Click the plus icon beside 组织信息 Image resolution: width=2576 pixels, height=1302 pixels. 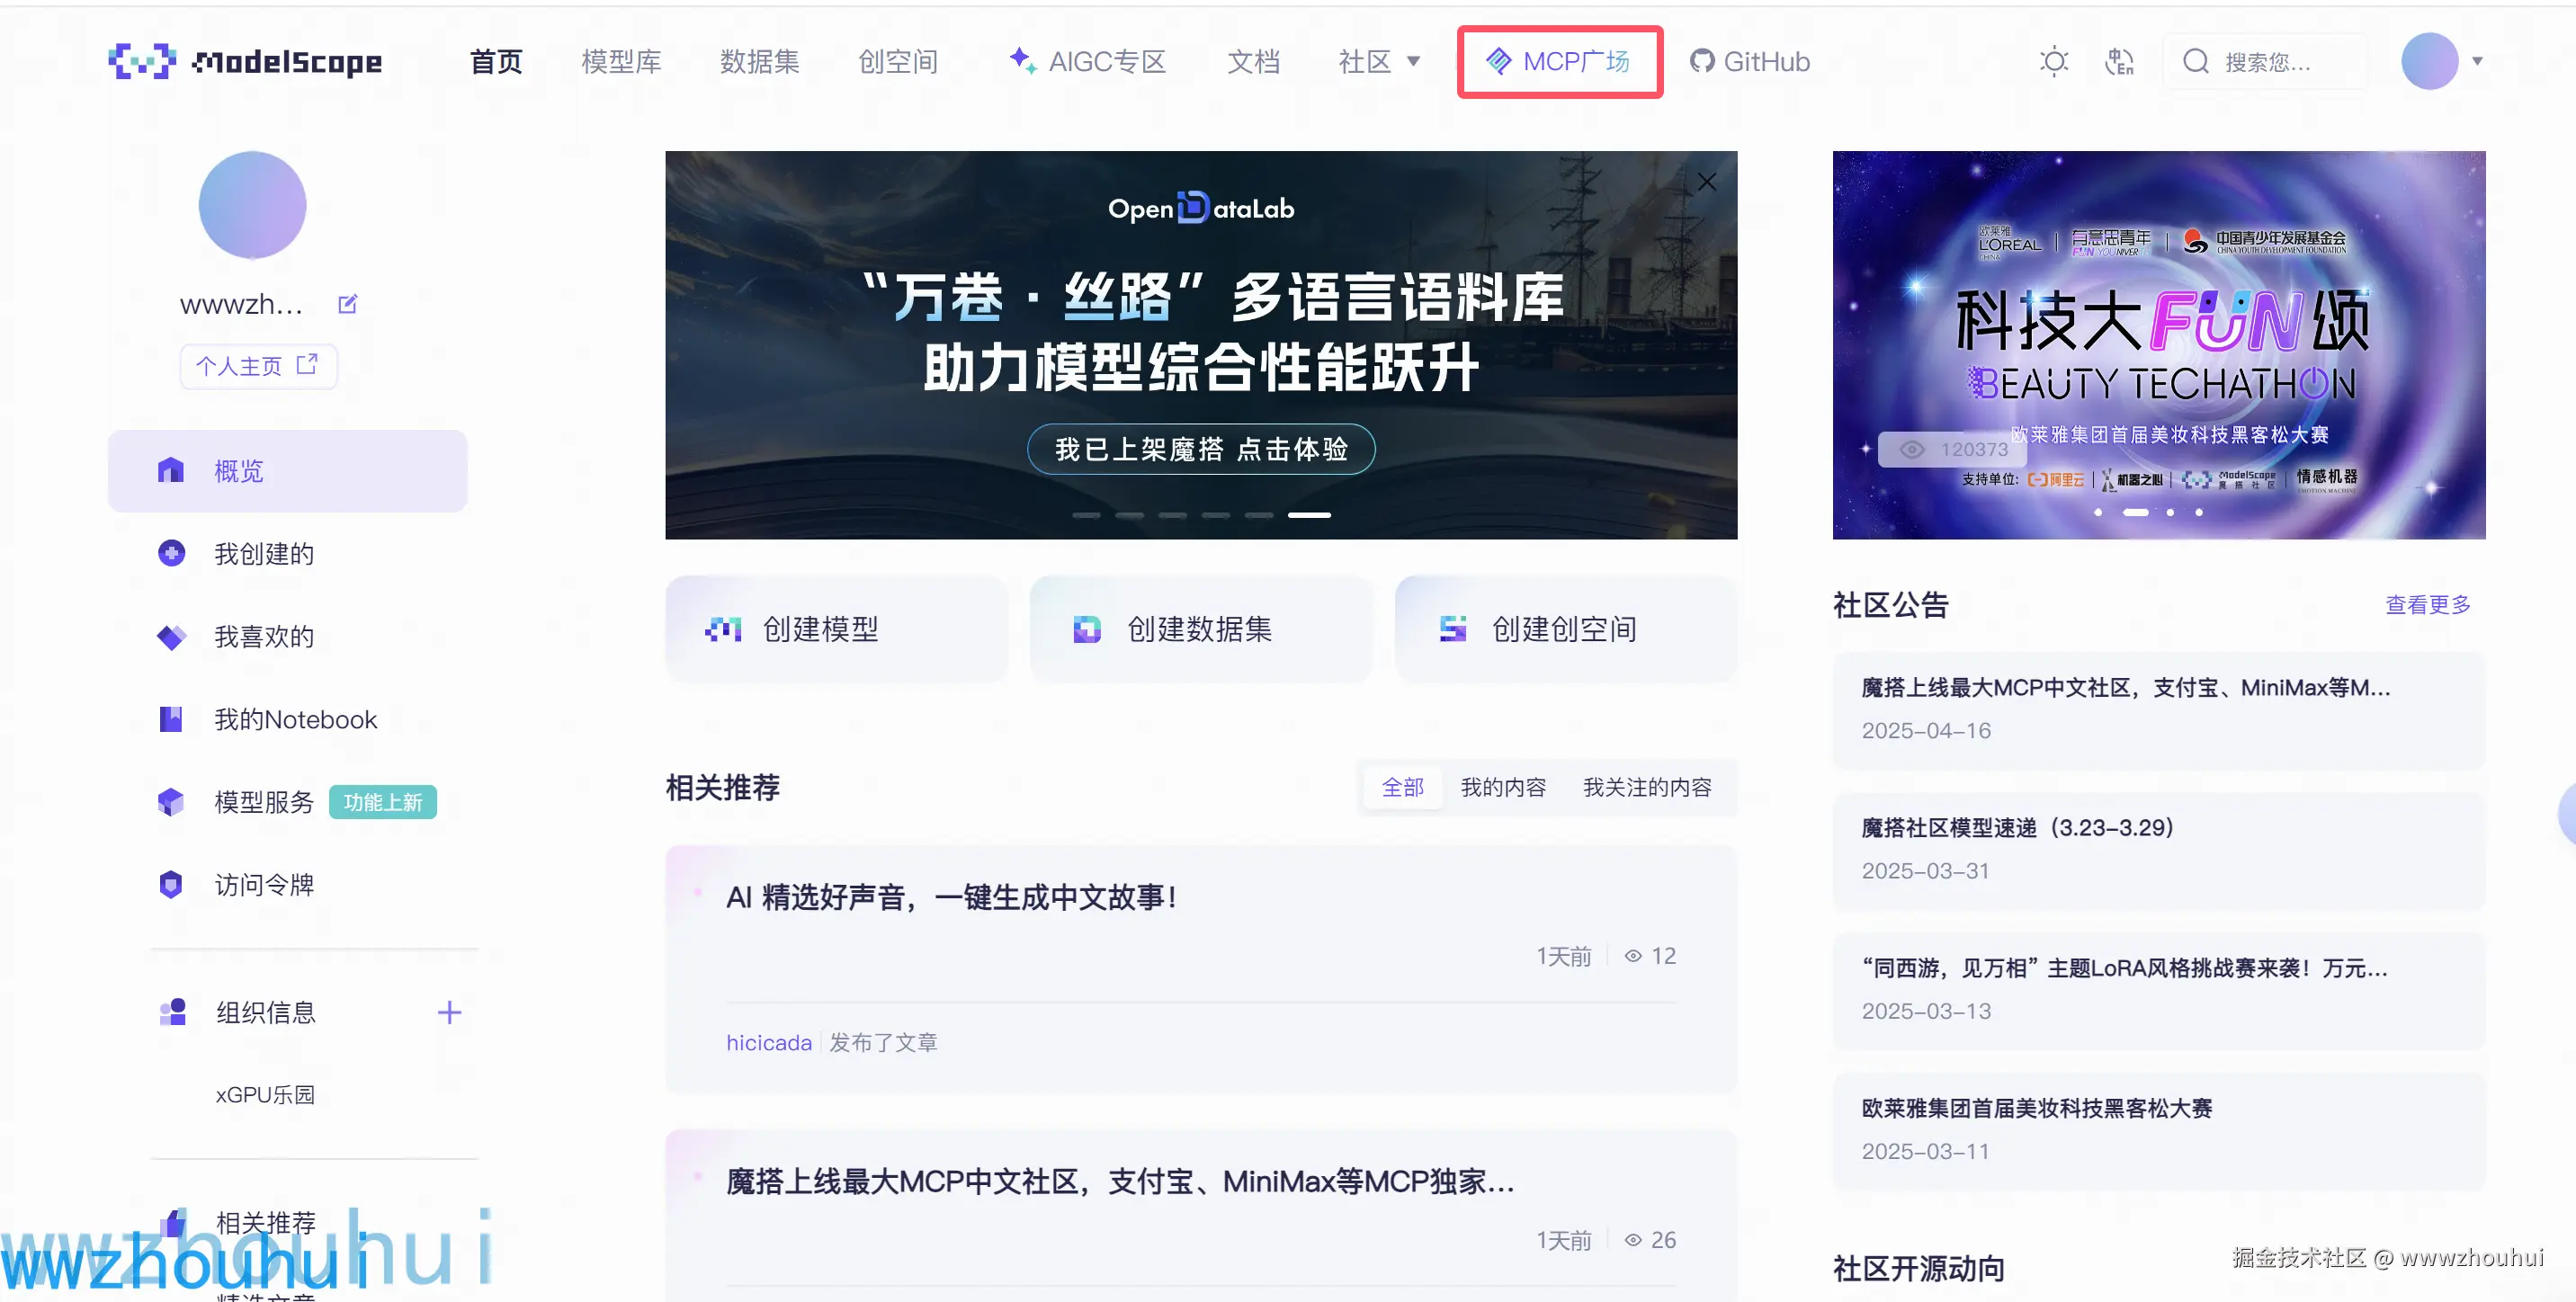point(449,1012)
